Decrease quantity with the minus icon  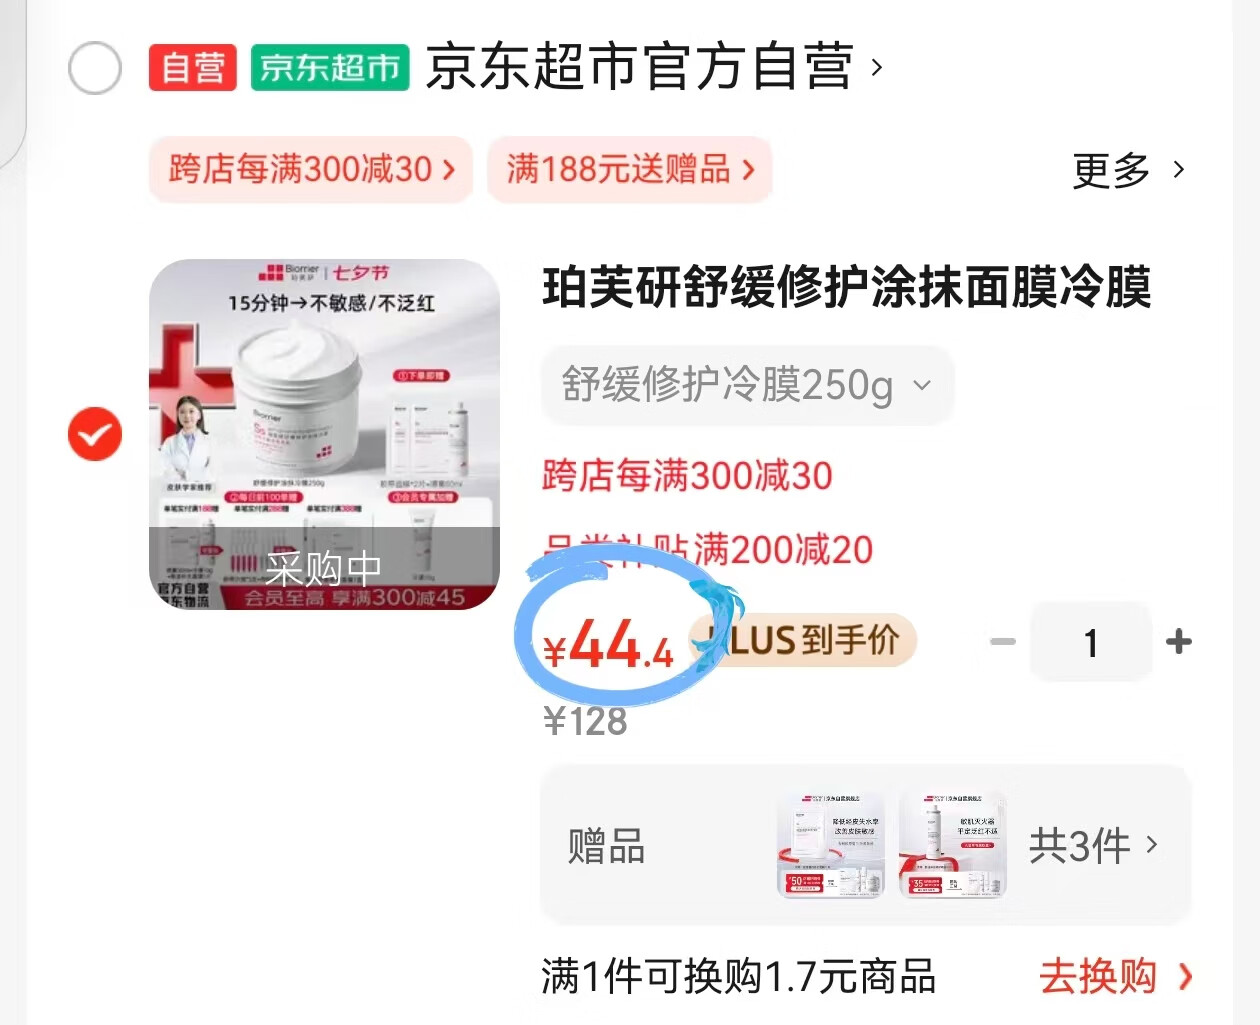coord(1003,641)
